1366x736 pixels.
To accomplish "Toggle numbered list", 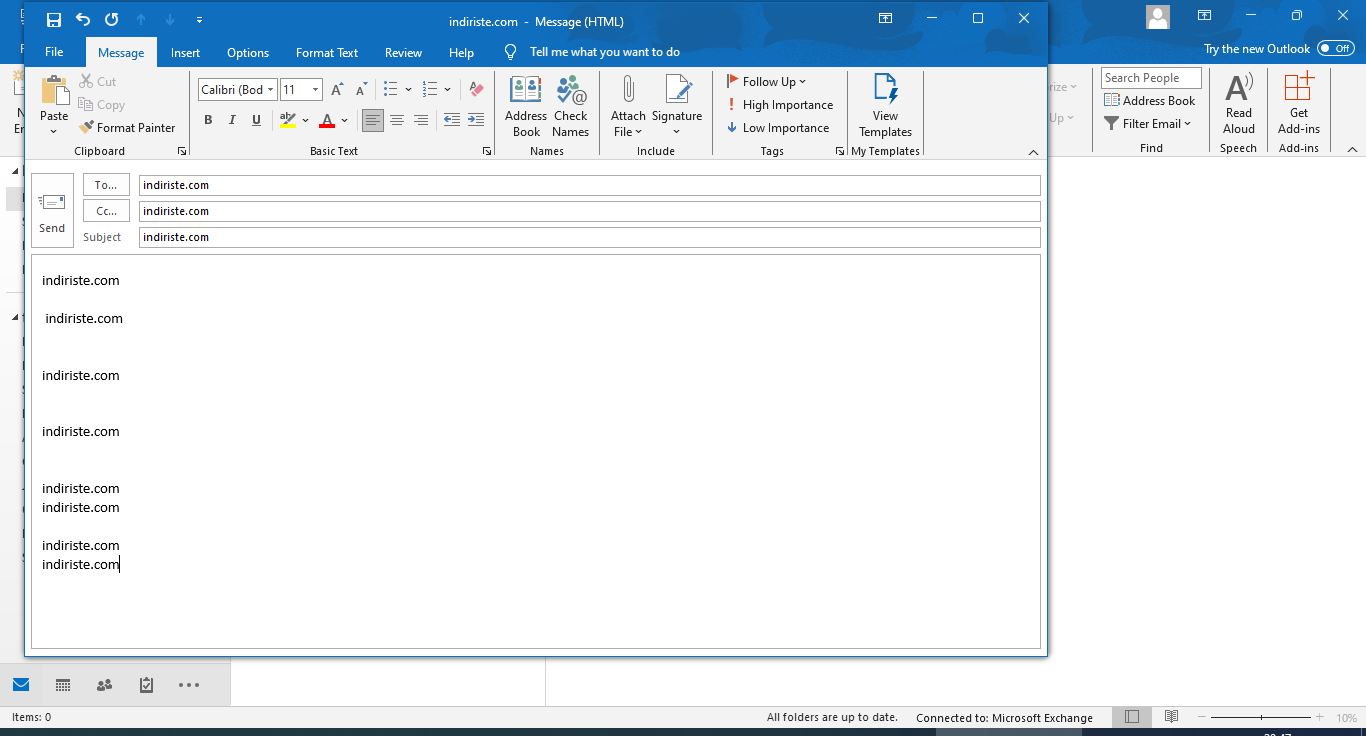I will coord(430,89).
